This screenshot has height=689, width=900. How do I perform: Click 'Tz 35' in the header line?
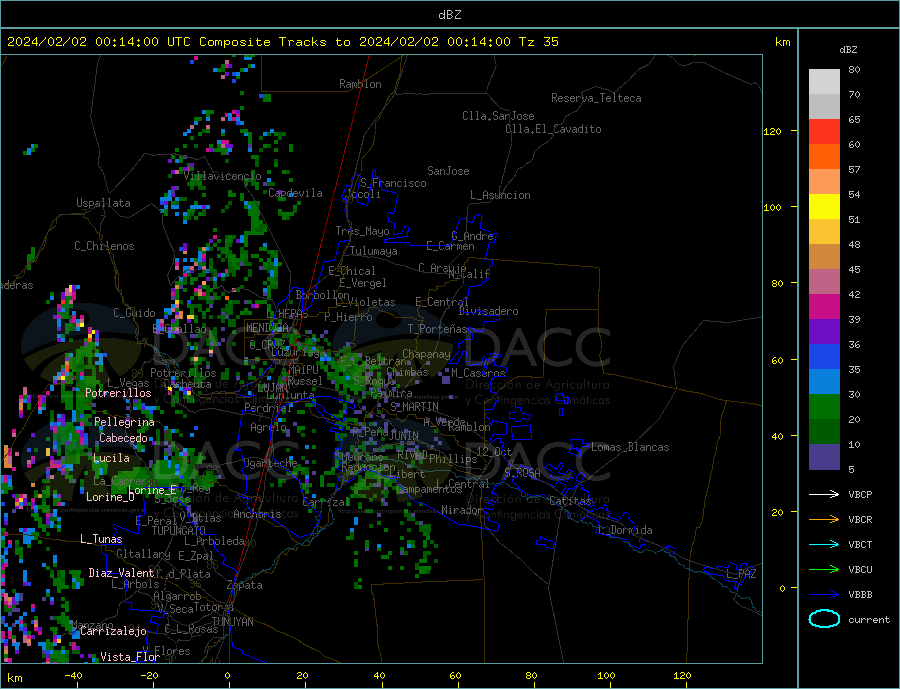(538, 42)
